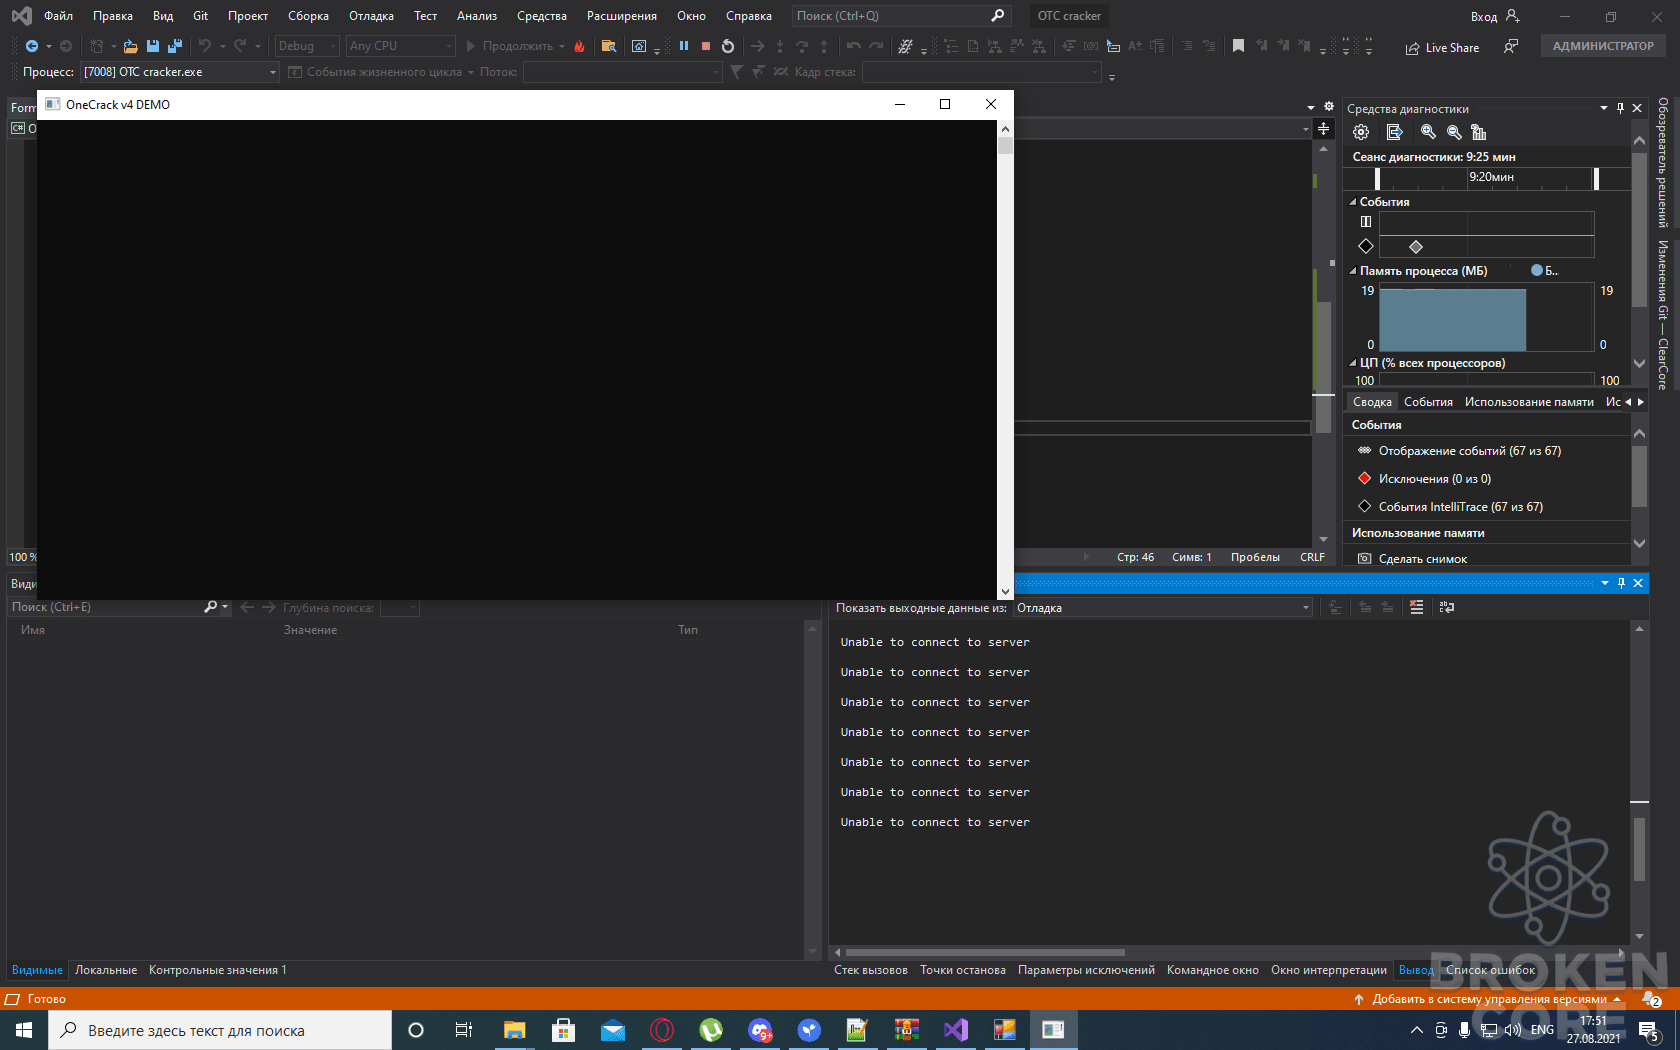
Task: Click Сделать снимок memory snapshot link
Action: click(1422, 559)
